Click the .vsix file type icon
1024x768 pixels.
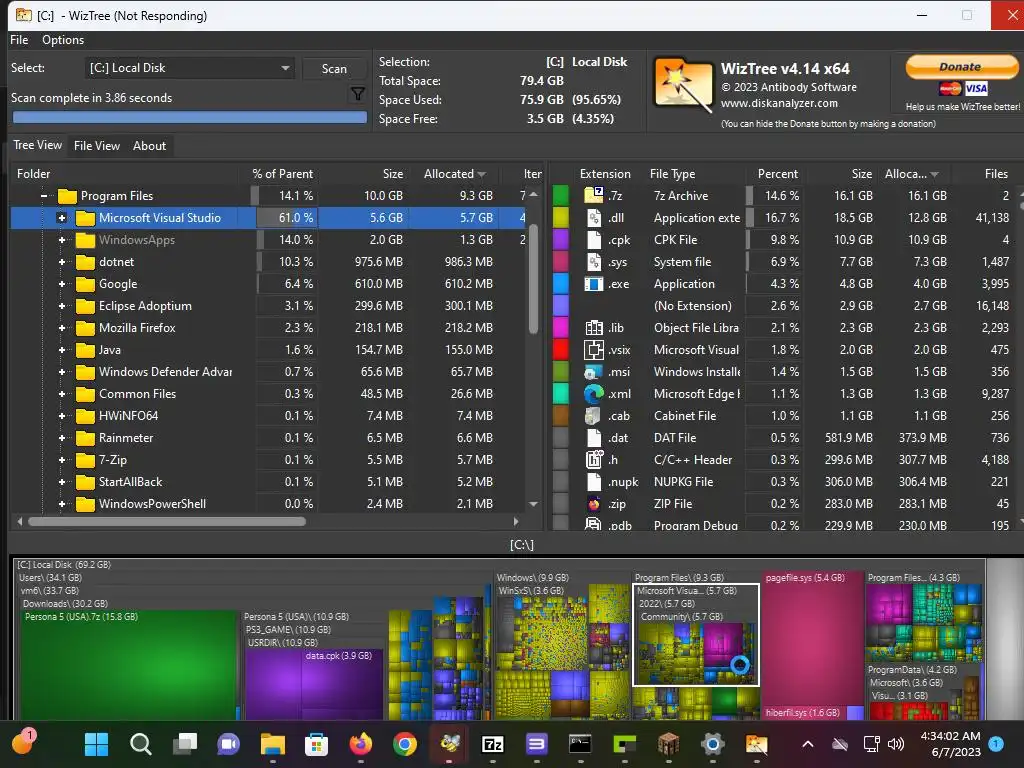tap(594, 350)
